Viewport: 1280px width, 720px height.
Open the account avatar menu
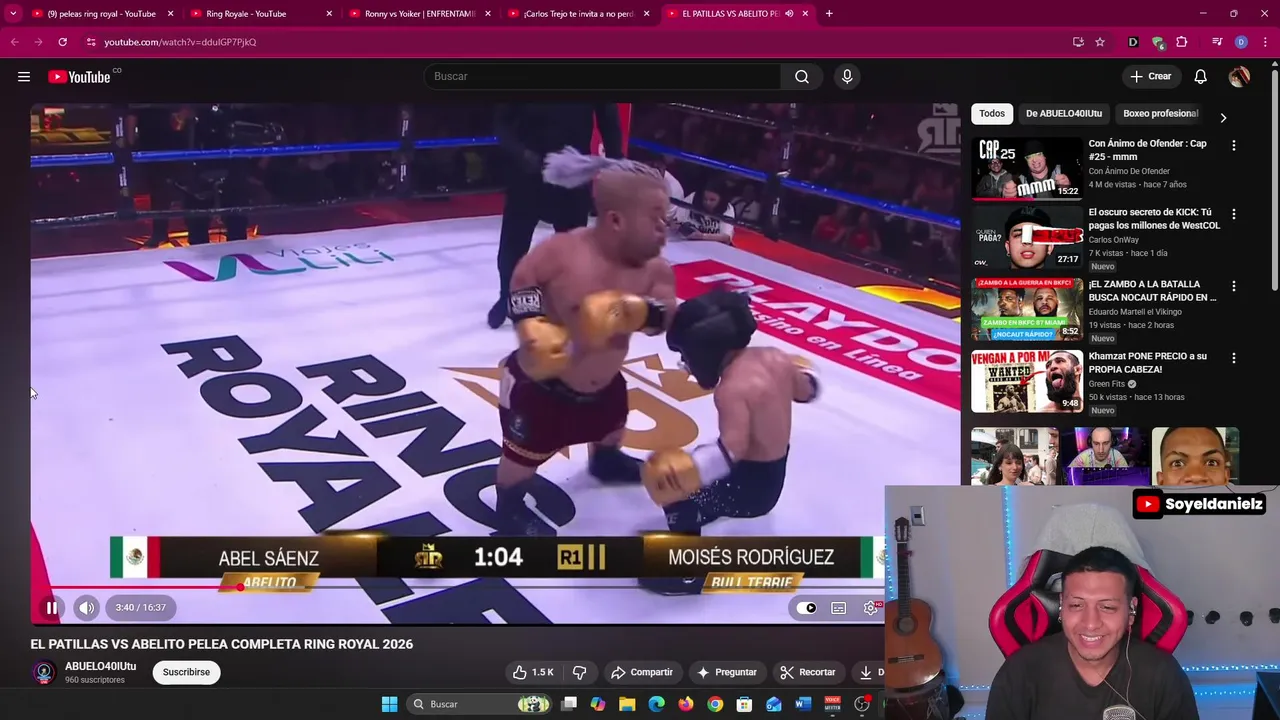(1239, 77)
